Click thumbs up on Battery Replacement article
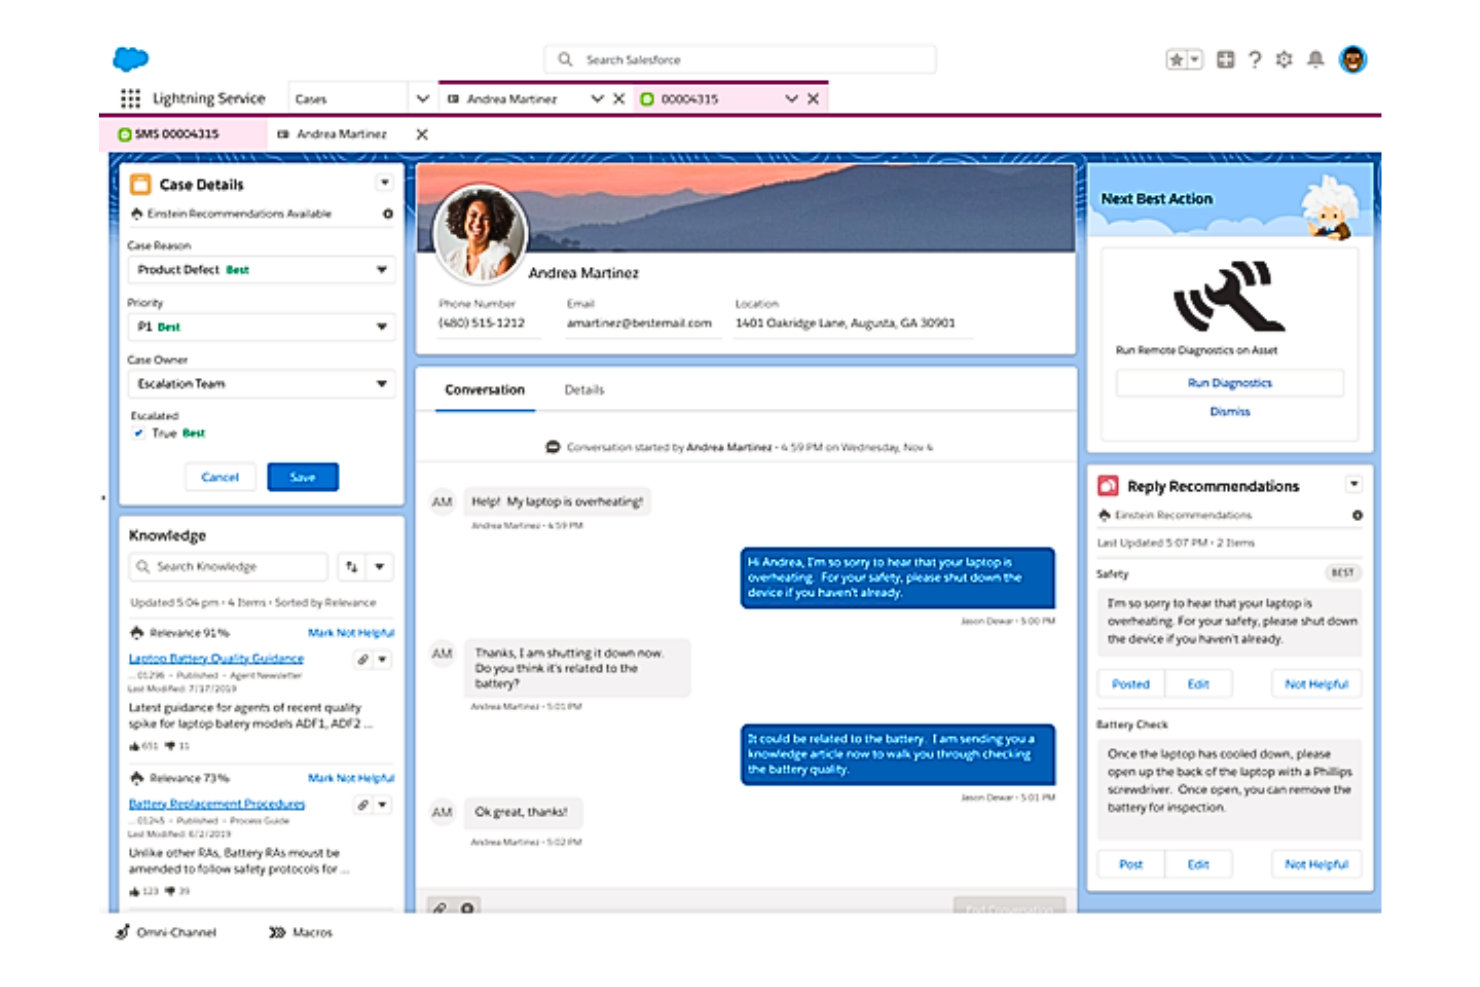 pos(135,891)
